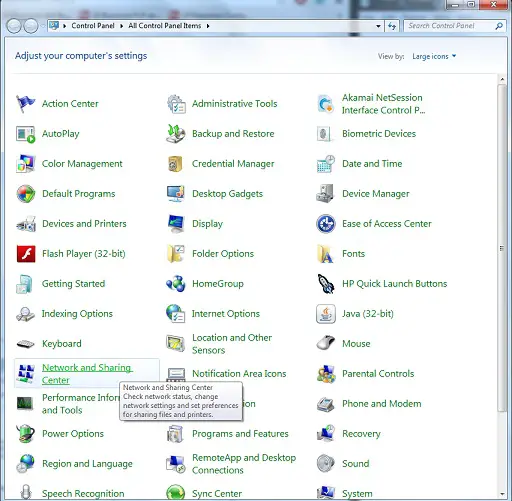Refresh the Control Panel view
Screen dimensions: 512x501
point(392,26)
